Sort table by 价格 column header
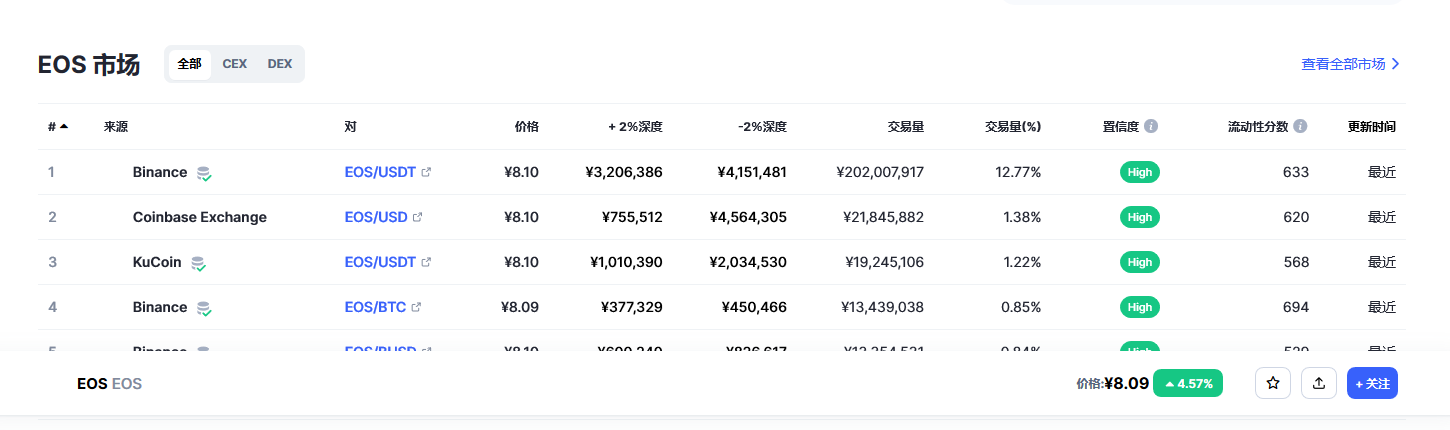 (x=526, y=127)
